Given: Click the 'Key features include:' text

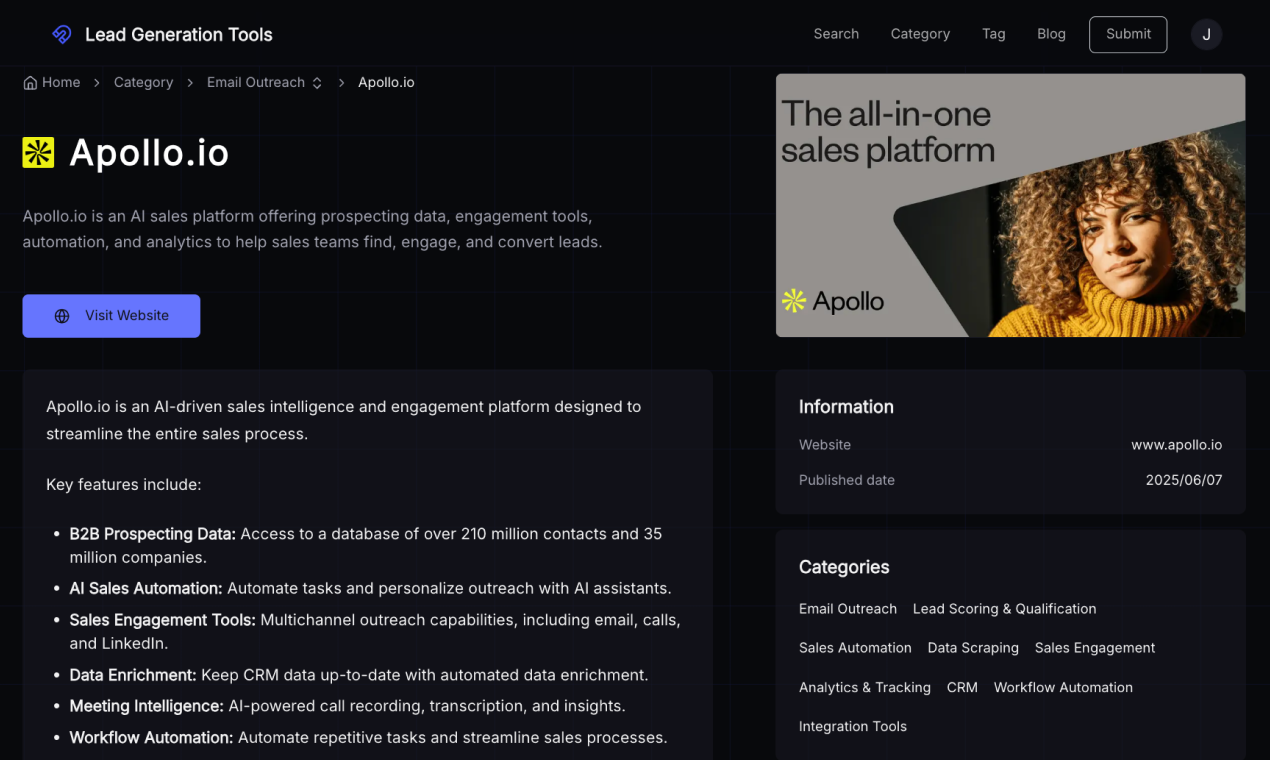Looking at the screenshot, I should click(x=124, y=484).
